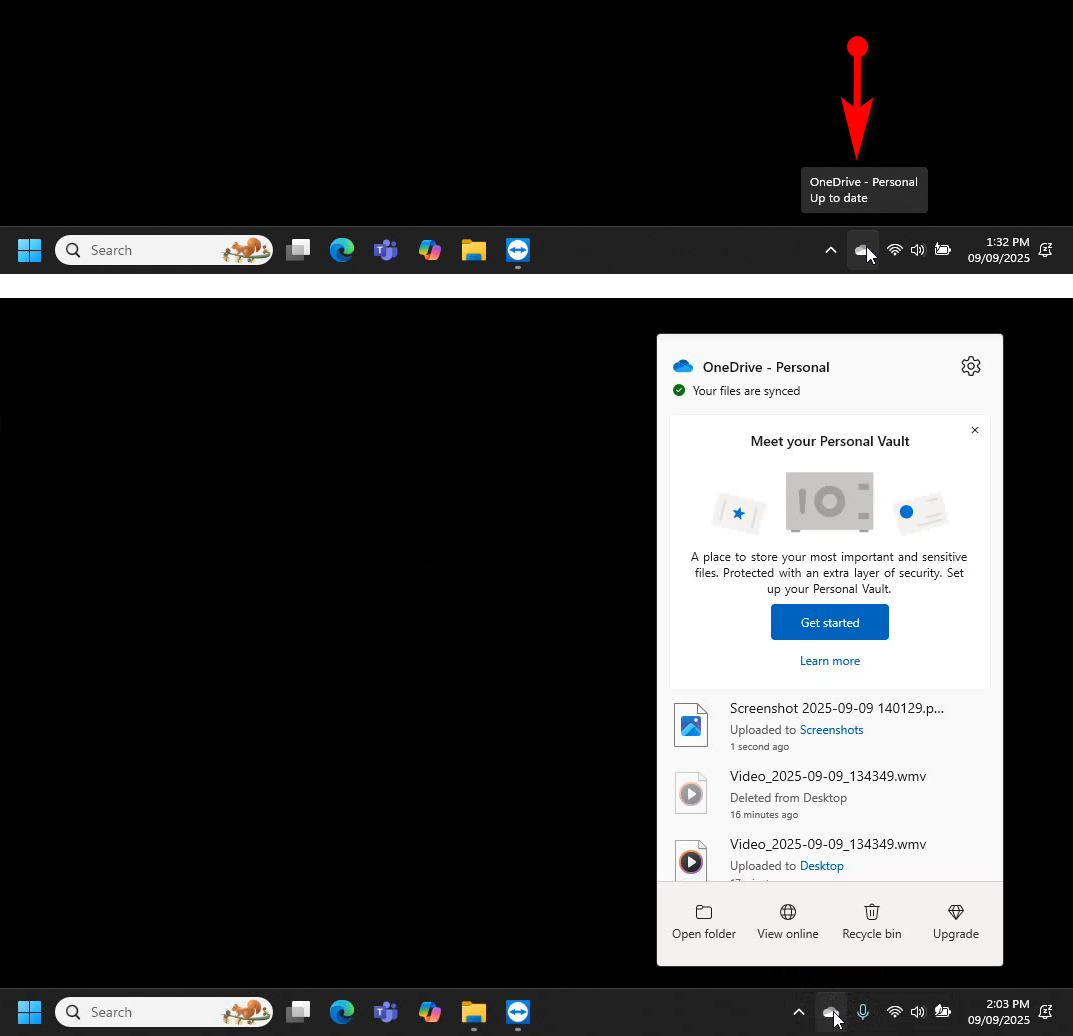1073x1036 pixels.
Task: Click the blue OneDrive cloud logo in panel header
Action: [x=683, y=366]
